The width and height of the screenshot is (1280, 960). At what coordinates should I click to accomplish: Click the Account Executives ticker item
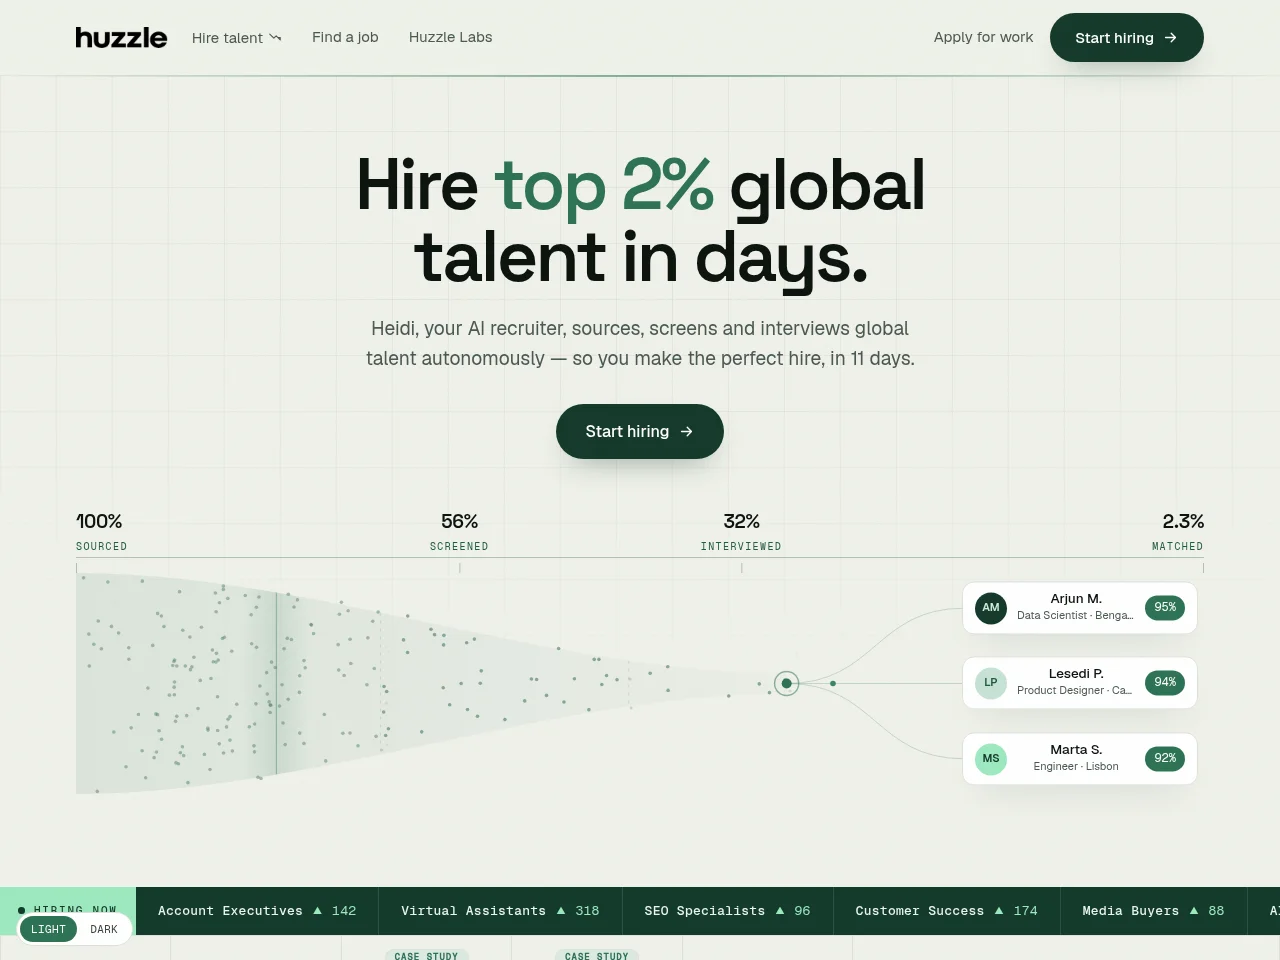[x=257, y=911]
